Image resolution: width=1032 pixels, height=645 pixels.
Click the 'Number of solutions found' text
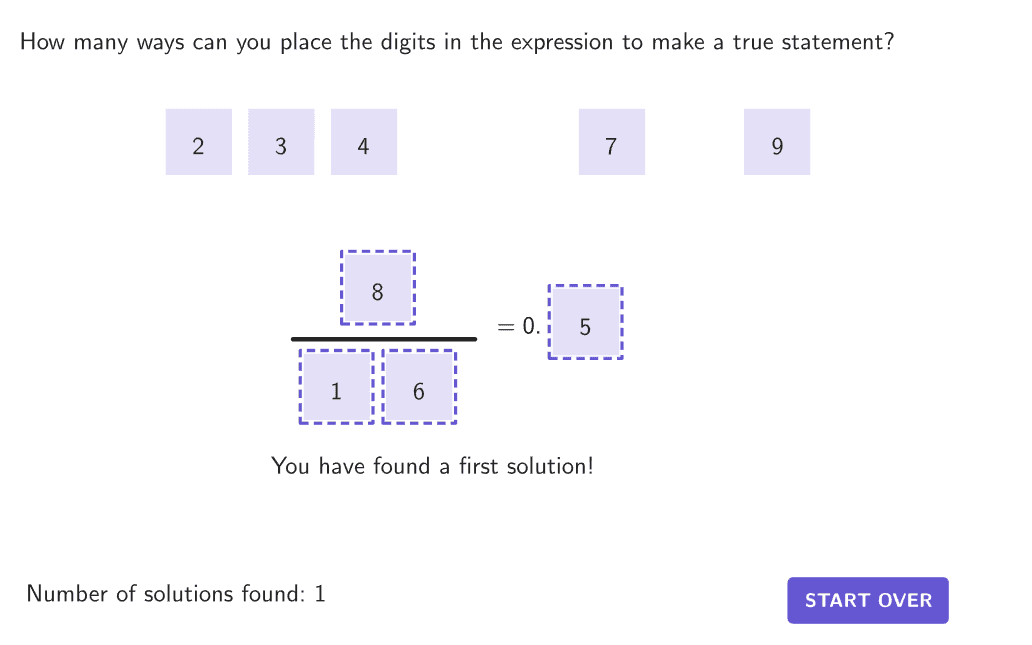click(x=163, y=594)
